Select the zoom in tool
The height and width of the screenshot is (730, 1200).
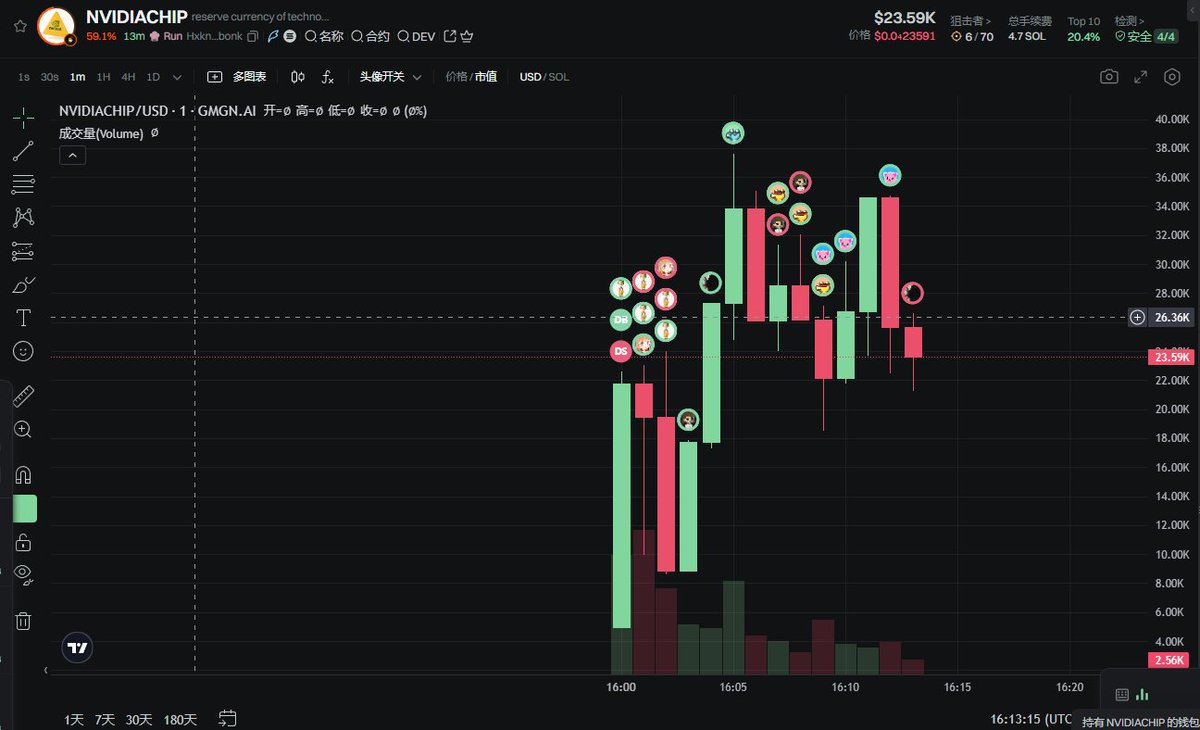click(x=23, y=430)
